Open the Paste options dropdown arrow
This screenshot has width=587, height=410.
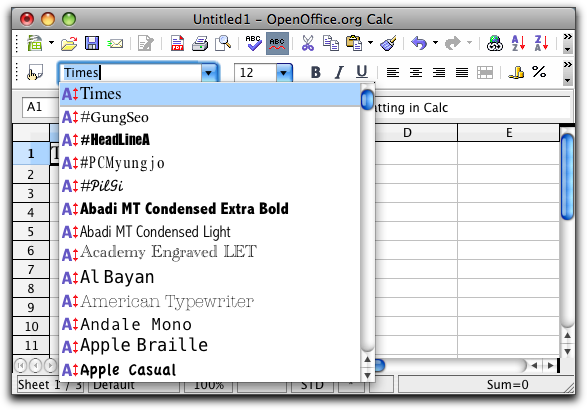pos(370,43)
